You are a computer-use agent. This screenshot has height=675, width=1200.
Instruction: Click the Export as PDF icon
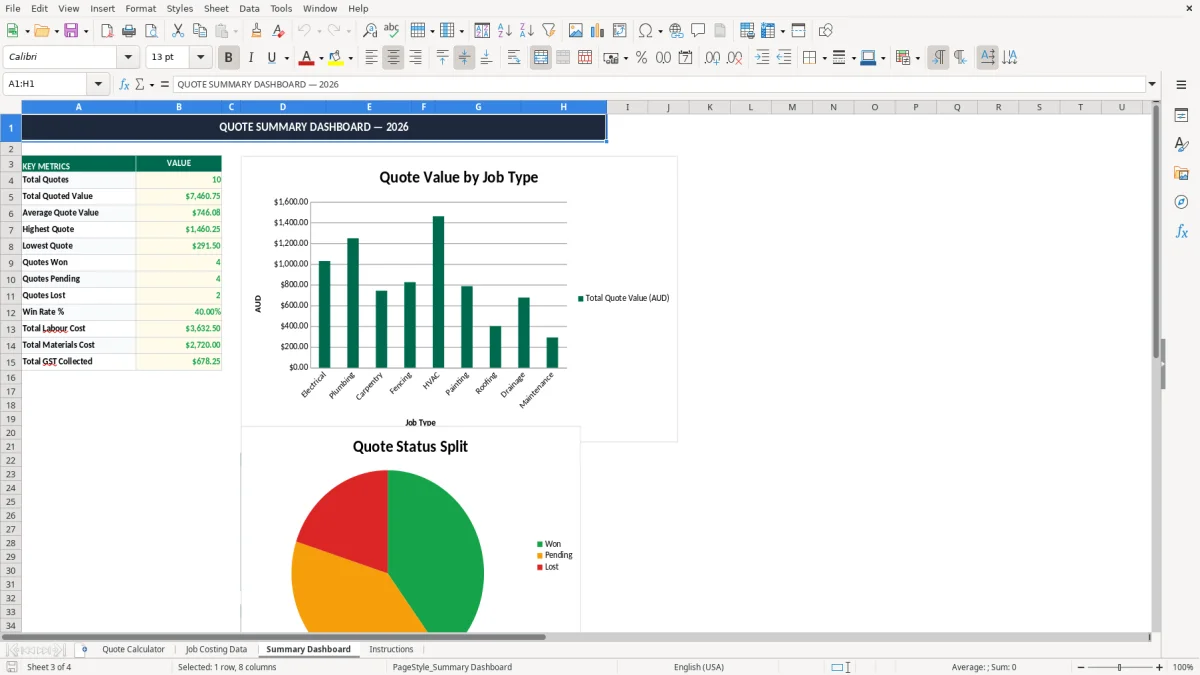(107, 31)
